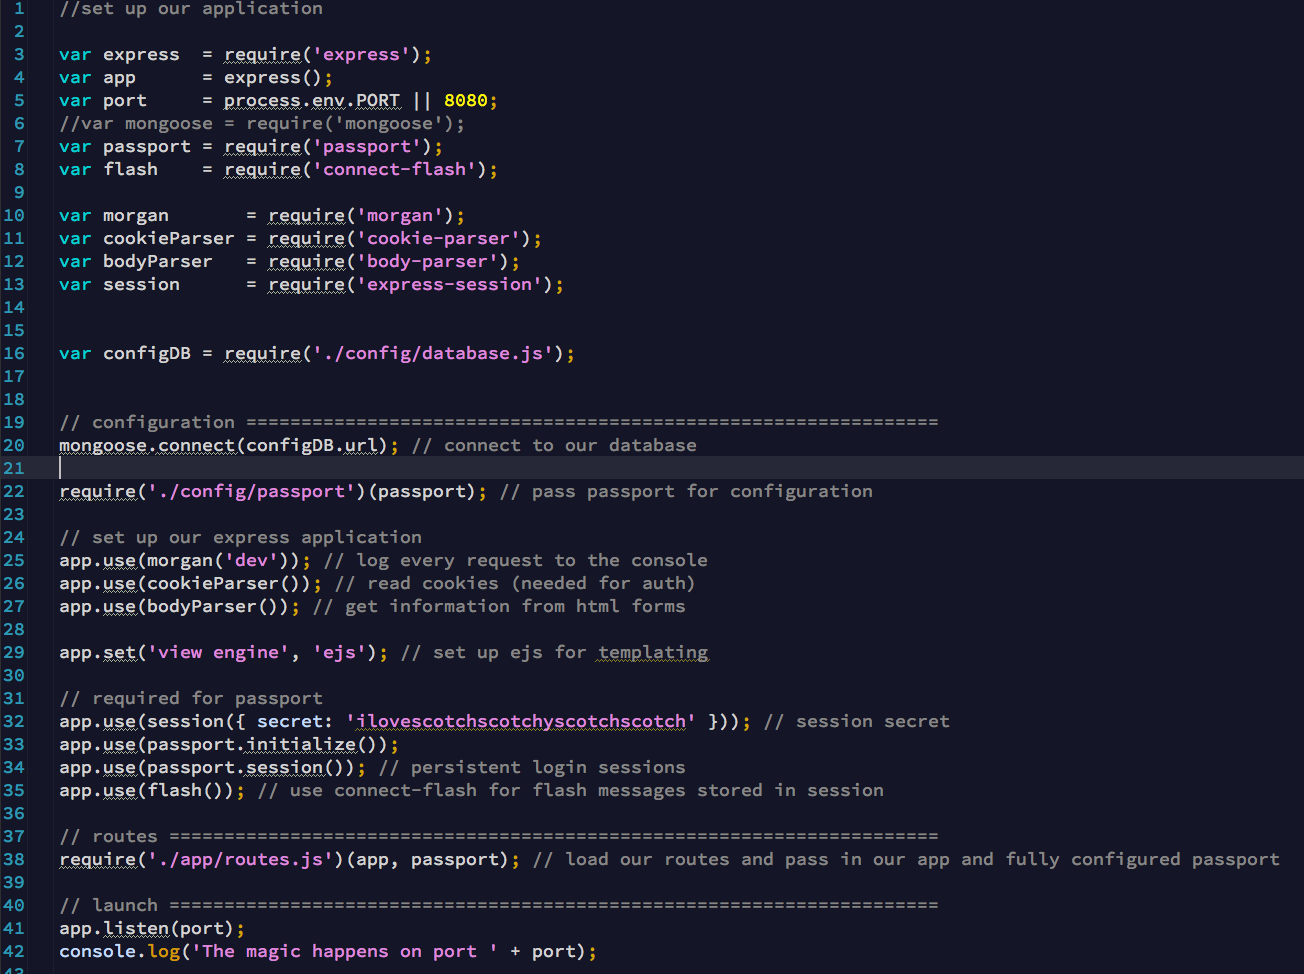
Task: Click the 'configDB' variable name in its declaration
Action: pos(147,353)
